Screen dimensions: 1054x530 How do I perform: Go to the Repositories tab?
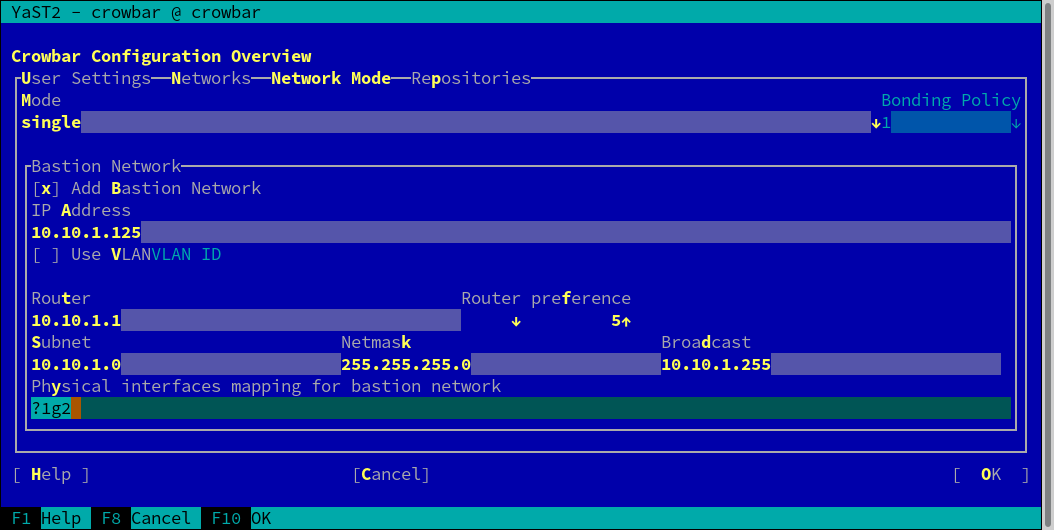[x=470, y=78]
